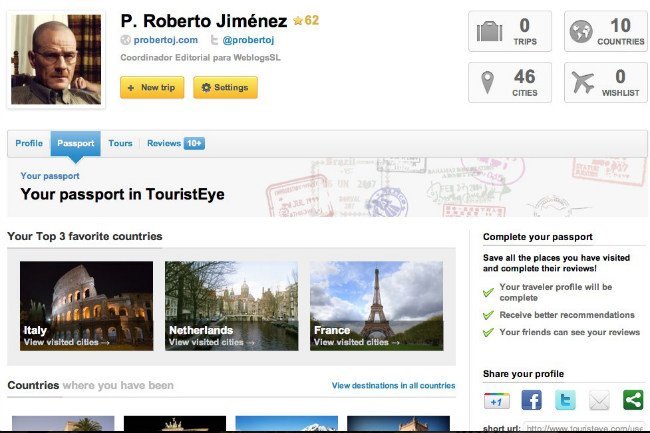Click the globe icon beside probertoj.com
This screenshot has height=433, width=650.
click(126, 40)
